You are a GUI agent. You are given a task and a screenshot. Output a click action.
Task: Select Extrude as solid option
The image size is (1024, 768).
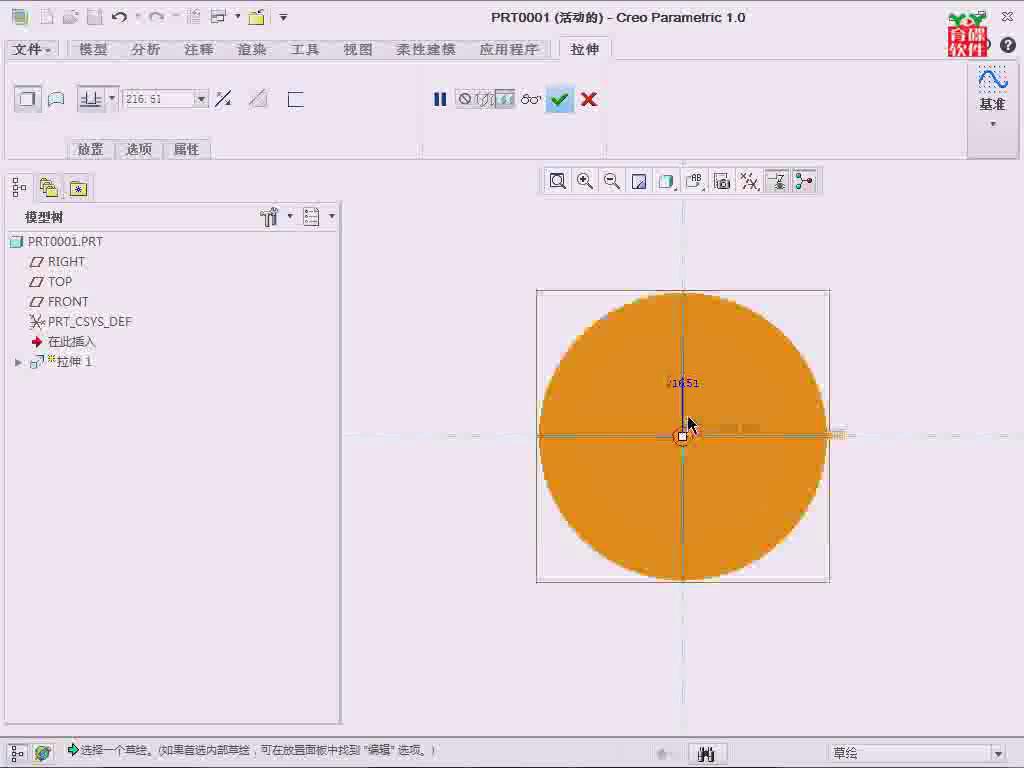27,99
